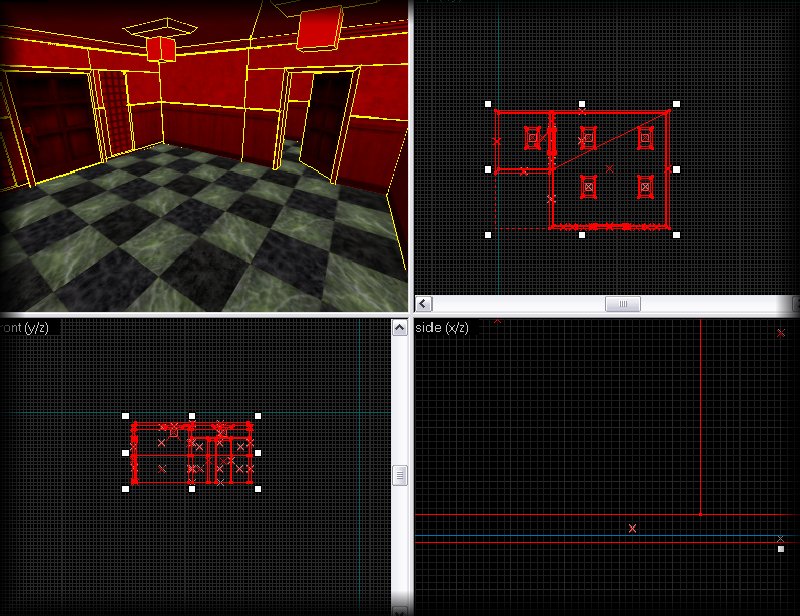800x616 pixels.
Task: Click the bottom-middle selection handle in top view
Action: (x=582, y=235)
